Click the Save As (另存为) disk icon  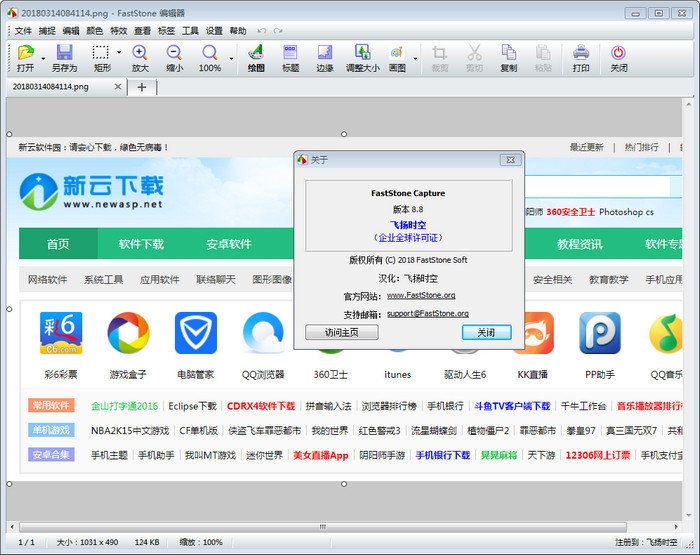click(x=64, y=53)
